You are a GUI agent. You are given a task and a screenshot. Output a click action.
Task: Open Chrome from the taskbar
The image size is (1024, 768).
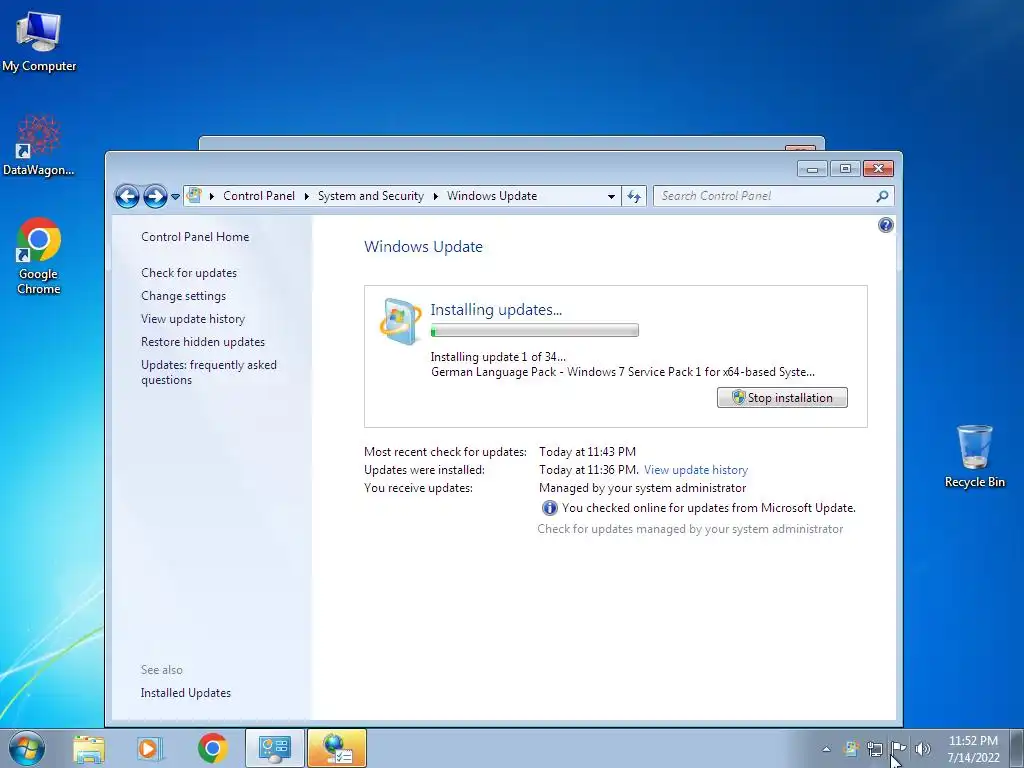(x=212, y=748)
